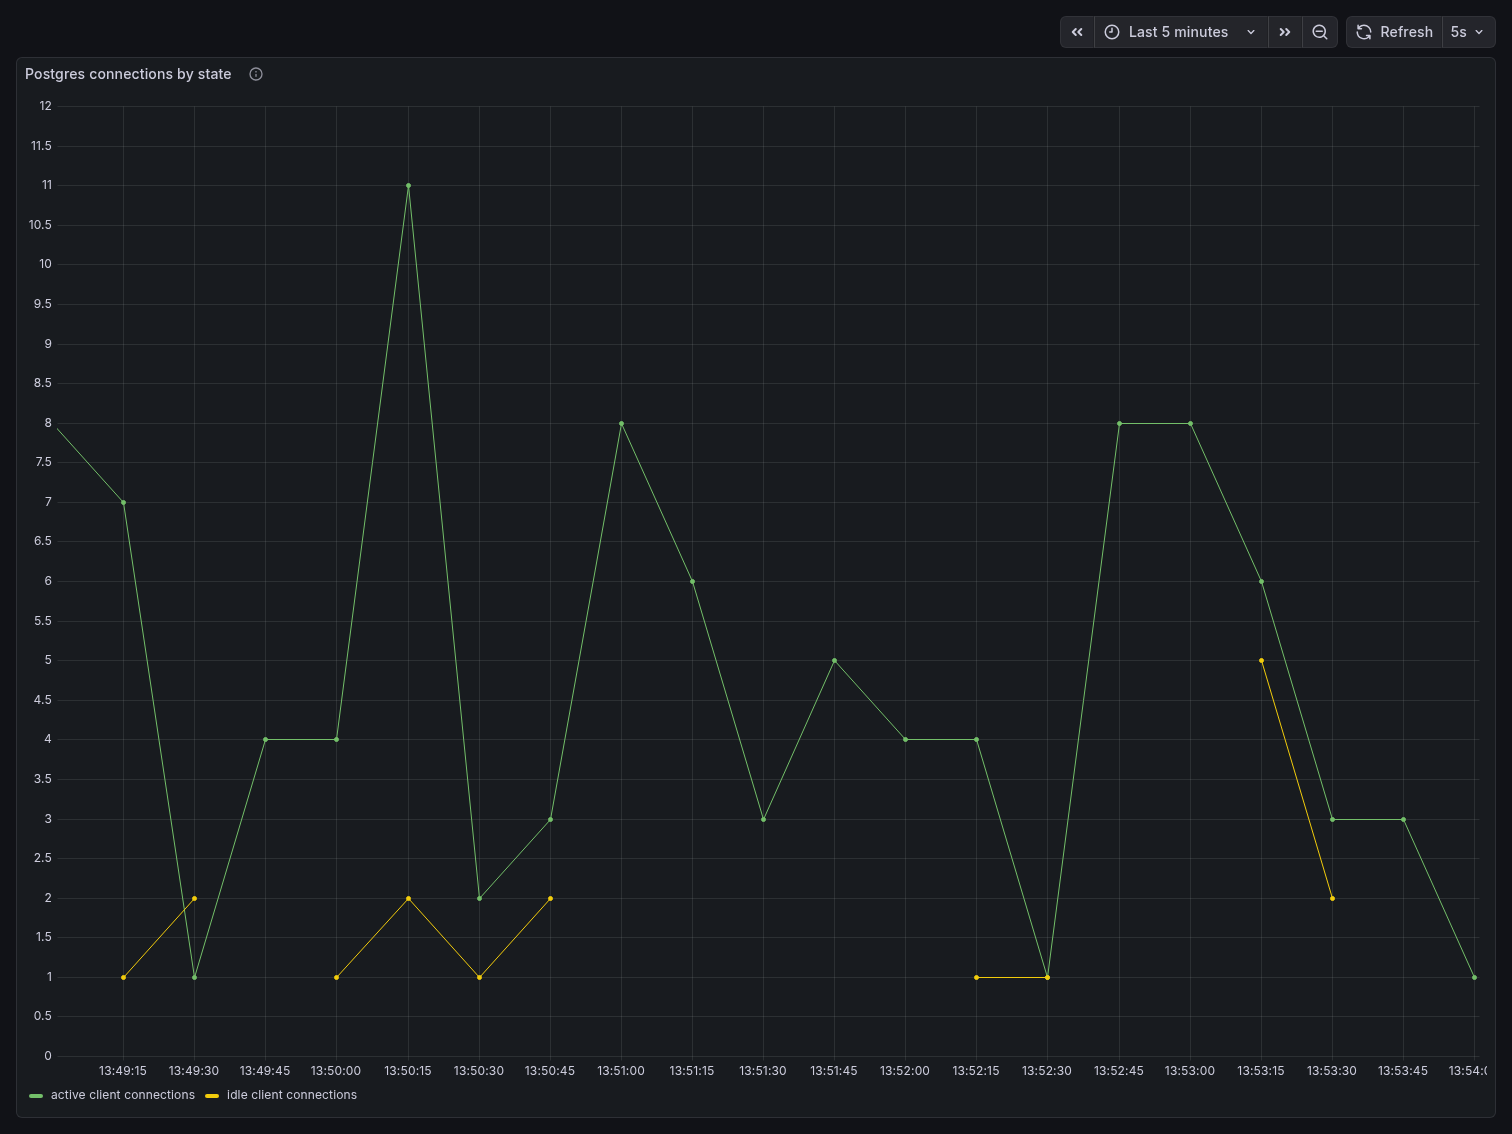1512x1134 pixels.
Task: Zoom out the time range with the magnifier icon
Action: pyautogui.click(x=1320, y=32)
